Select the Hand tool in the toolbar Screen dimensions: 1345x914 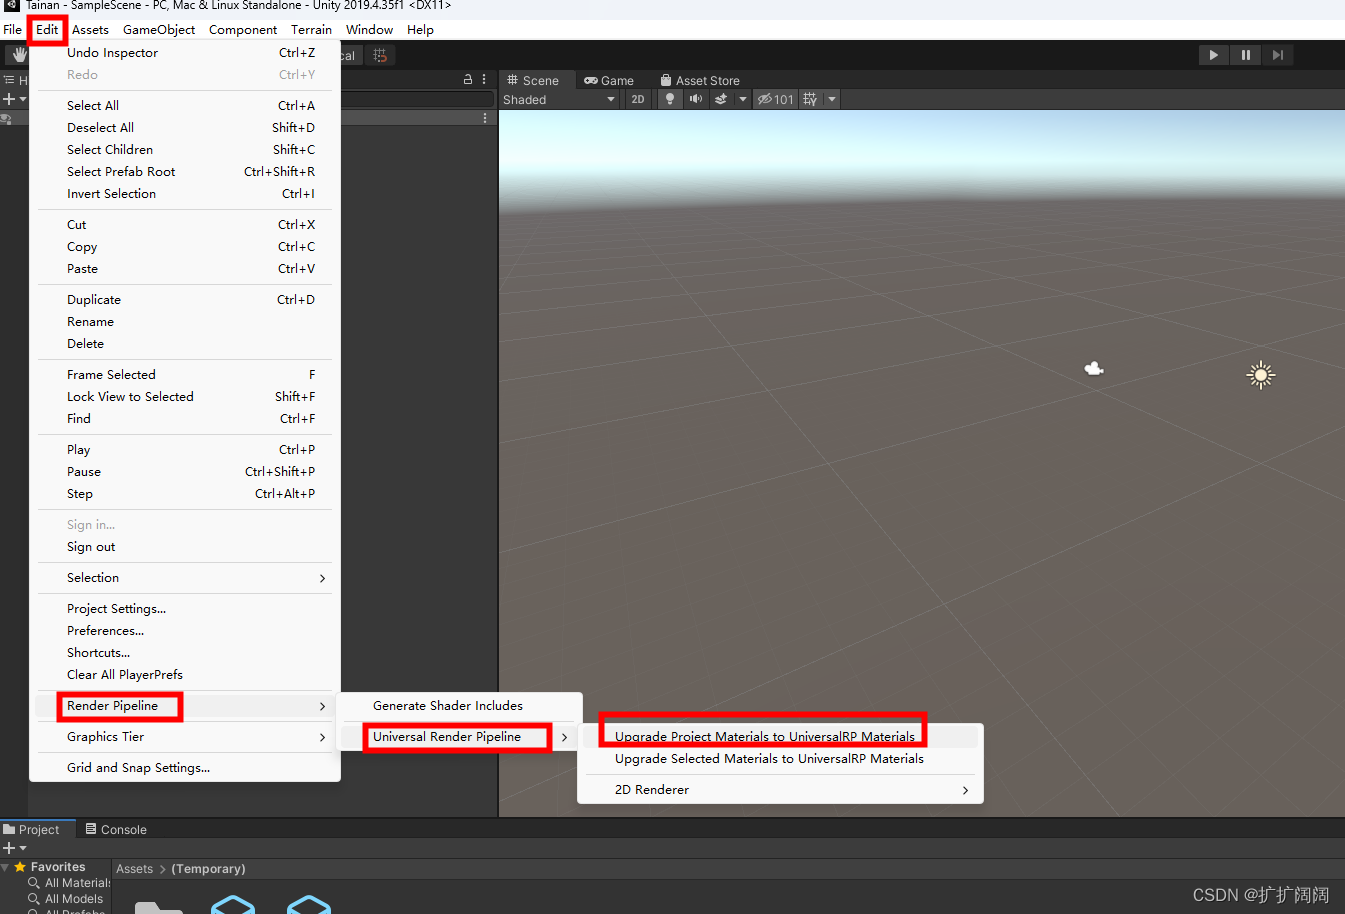(x=18, y=55)
